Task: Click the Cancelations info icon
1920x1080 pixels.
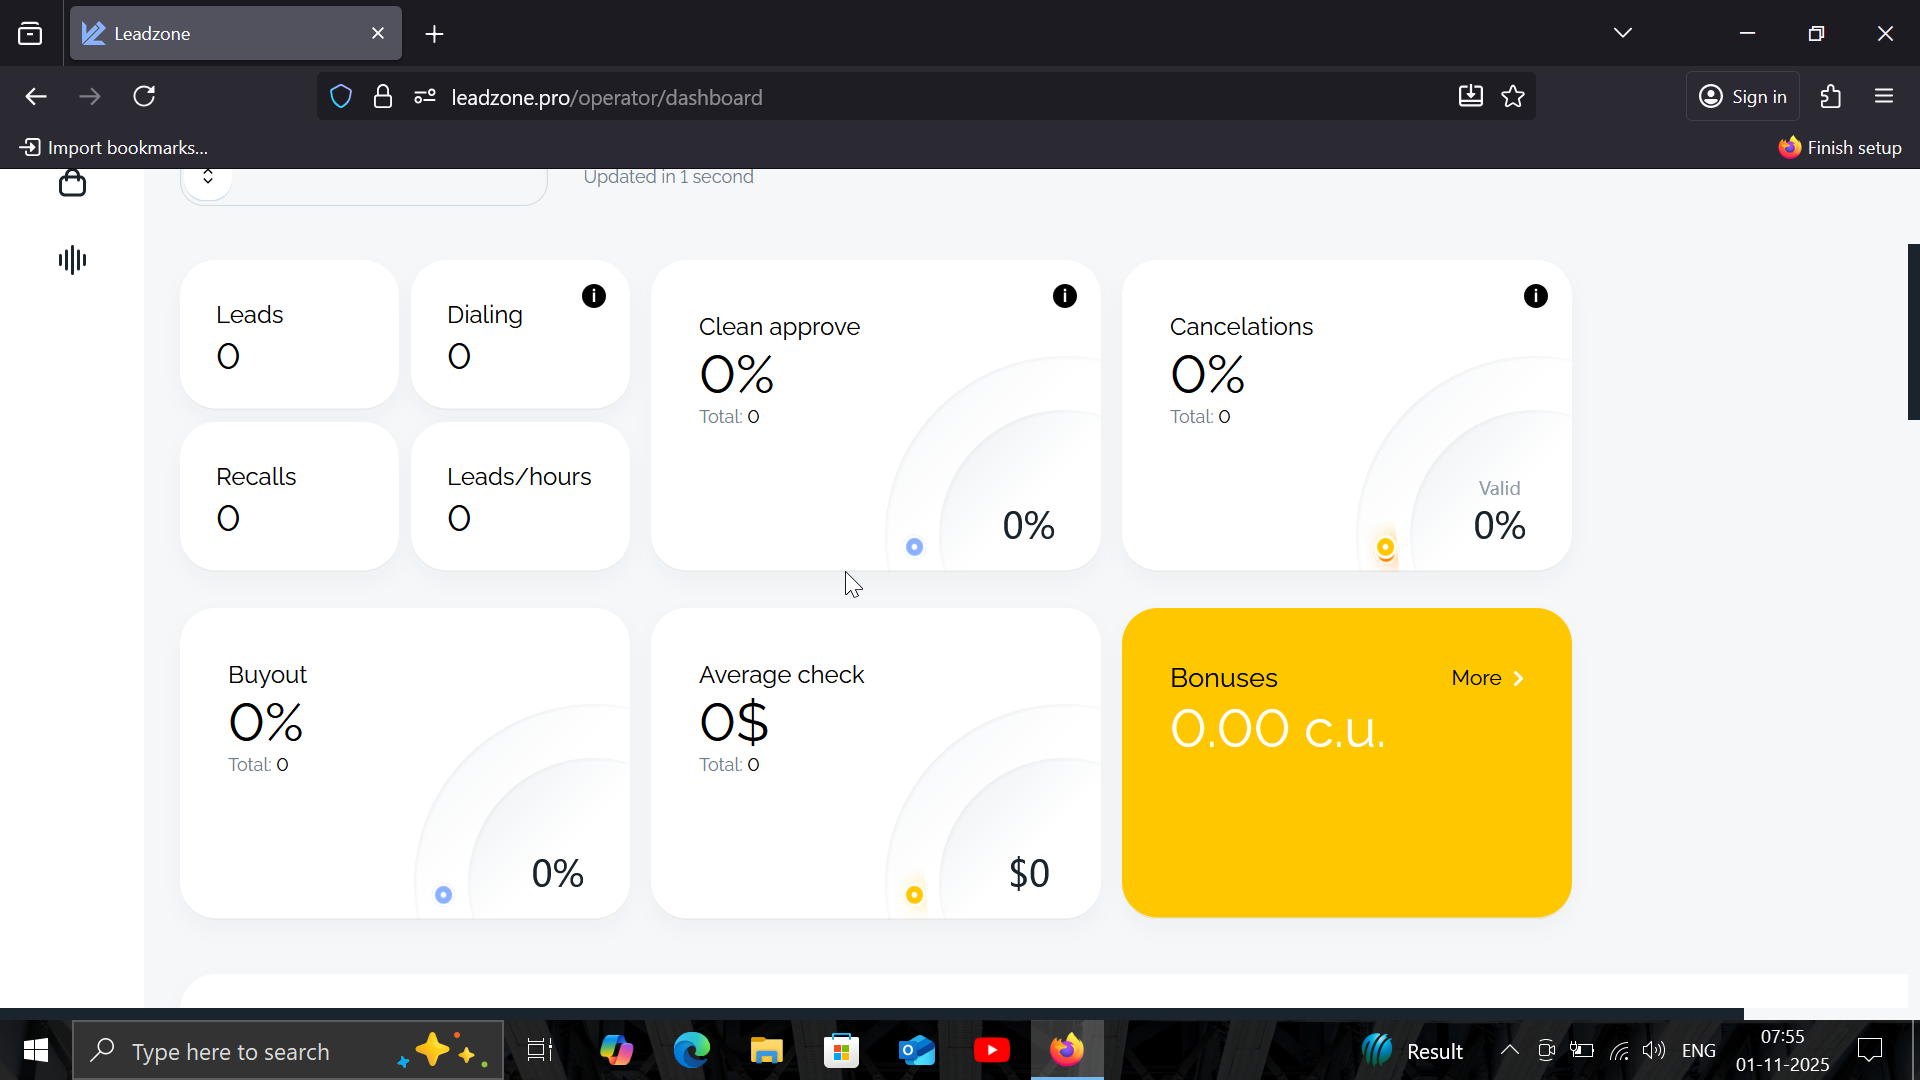Action: pyautogui.click(x=1535, y=296)
